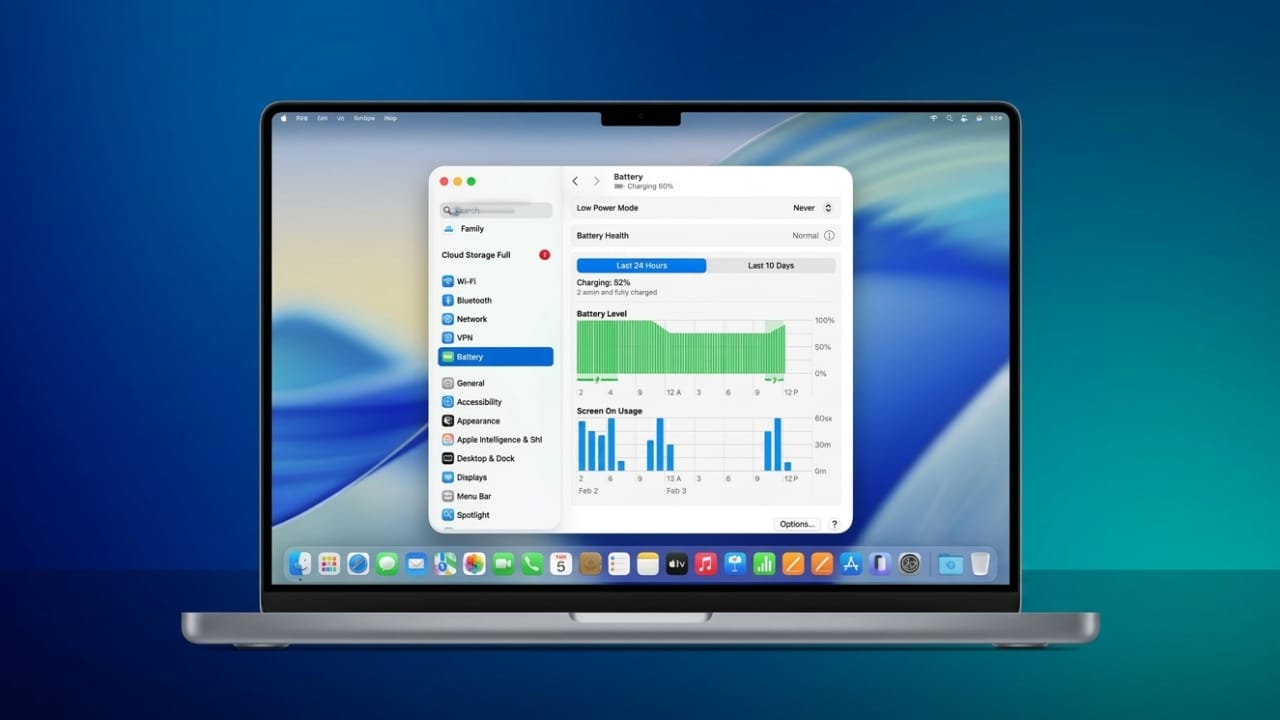Select the Last 24 Hours tab

click(x=640, y=265)
